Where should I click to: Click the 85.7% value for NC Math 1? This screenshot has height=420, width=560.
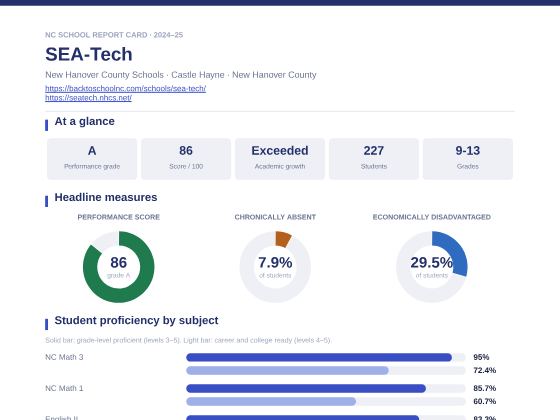485,388
